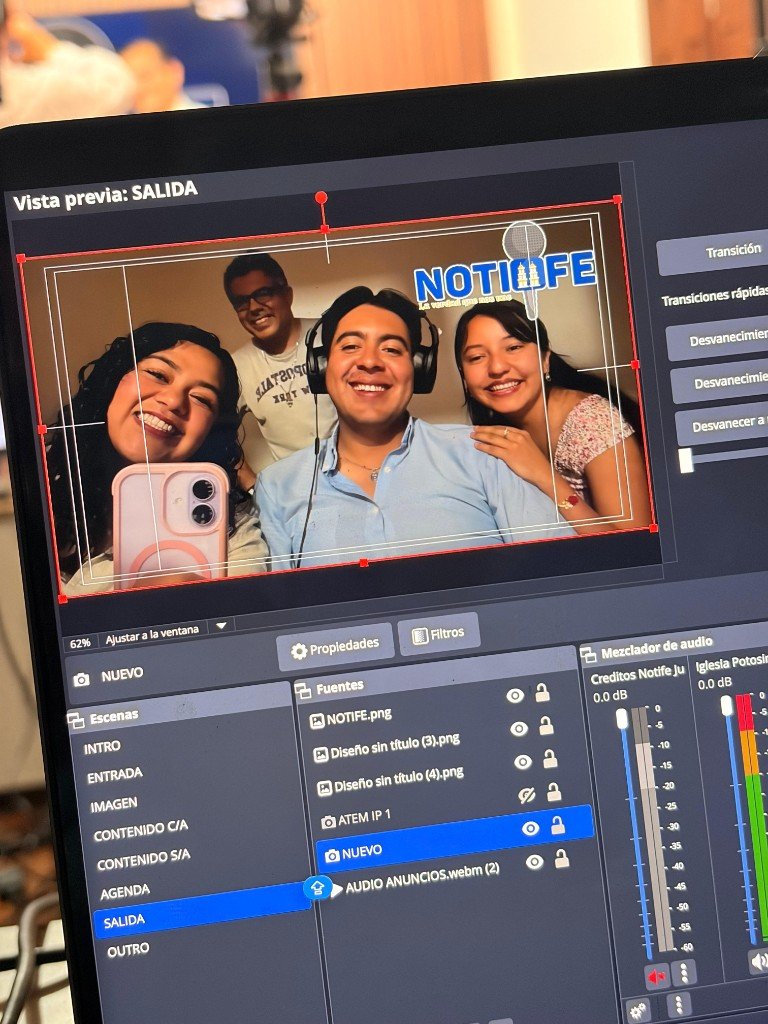Lock the AUDIO ANUNCIOS.webm (2) source

[x=562, y=859]
